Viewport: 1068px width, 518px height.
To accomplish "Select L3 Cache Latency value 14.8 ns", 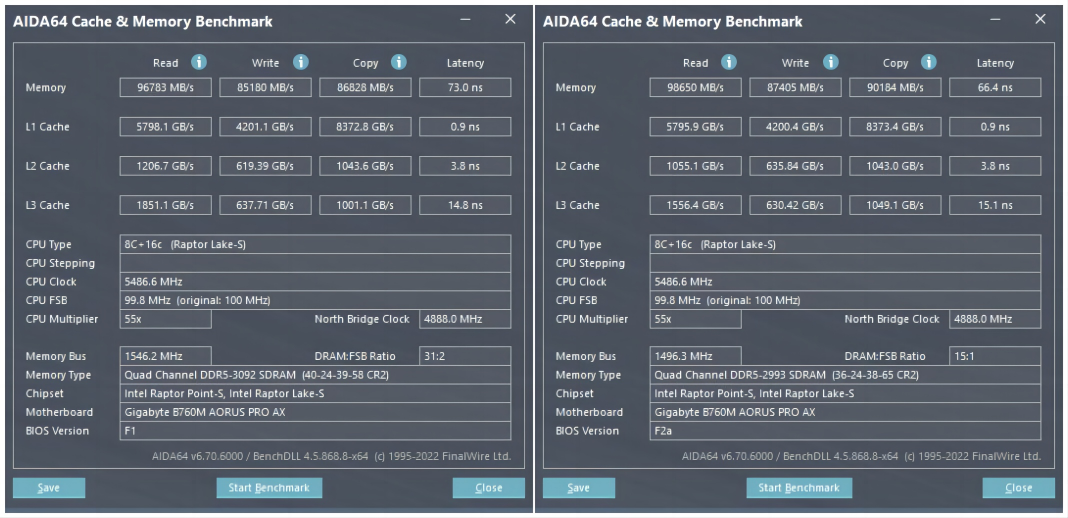I will (465, 205).
